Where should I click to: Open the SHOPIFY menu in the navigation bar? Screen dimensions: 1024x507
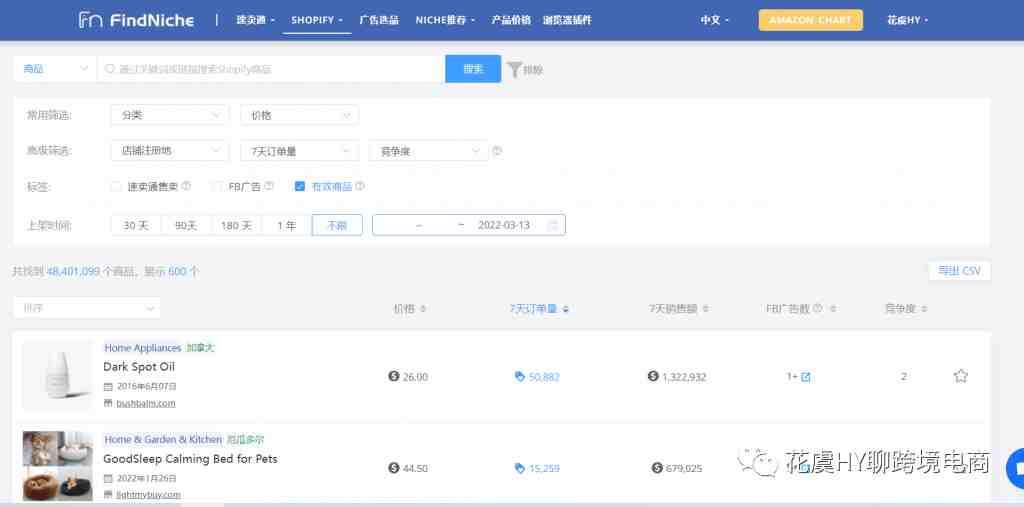coord(316,20)
